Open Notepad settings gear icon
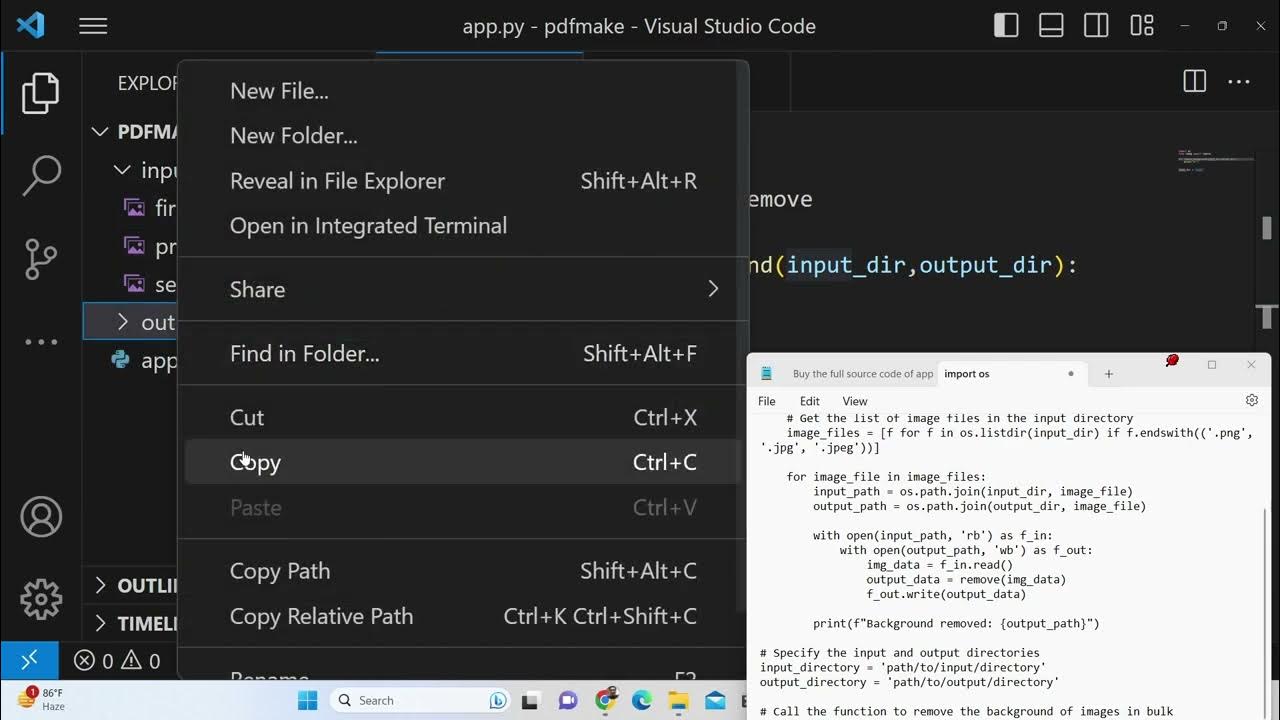Image resolution: width=1280 pixels, height=720 pixels. coord(1251,401)
